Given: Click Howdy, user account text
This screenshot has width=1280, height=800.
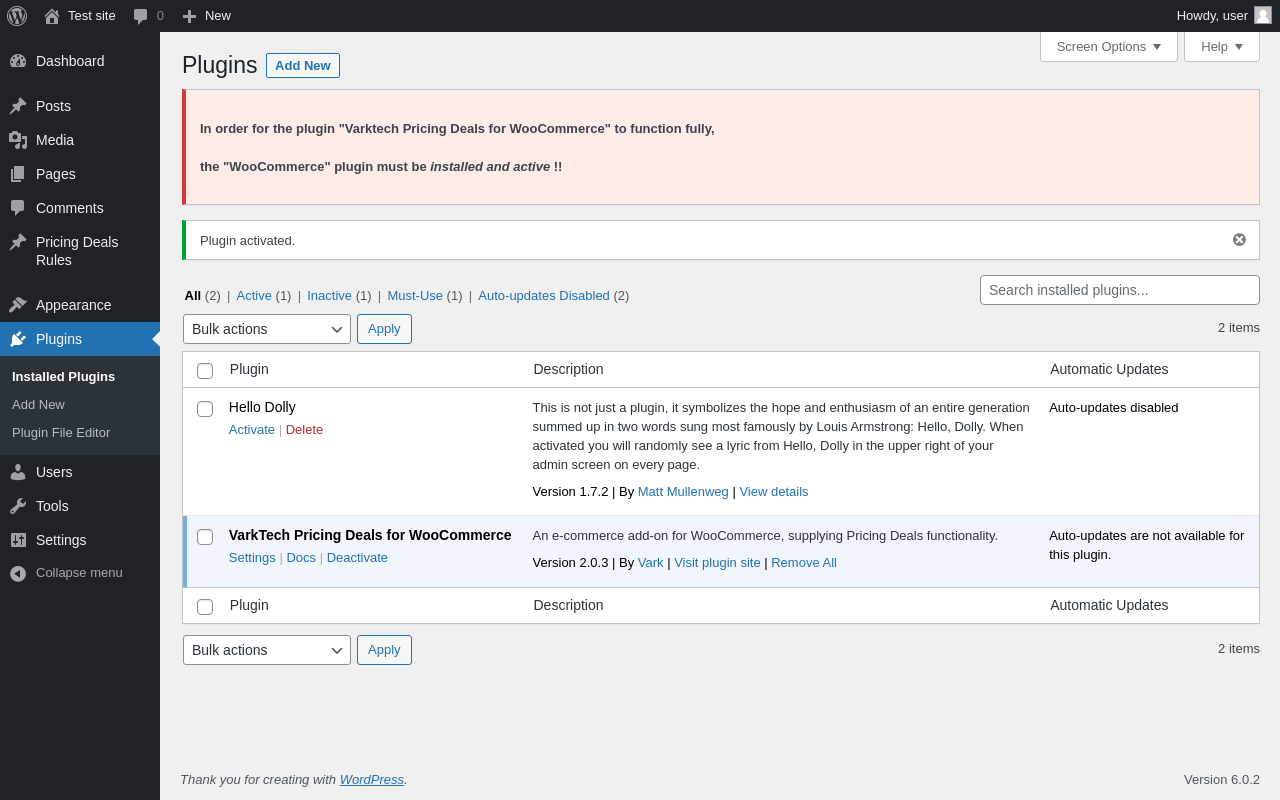Looking at the screenshot, I should pos(1212,16).
